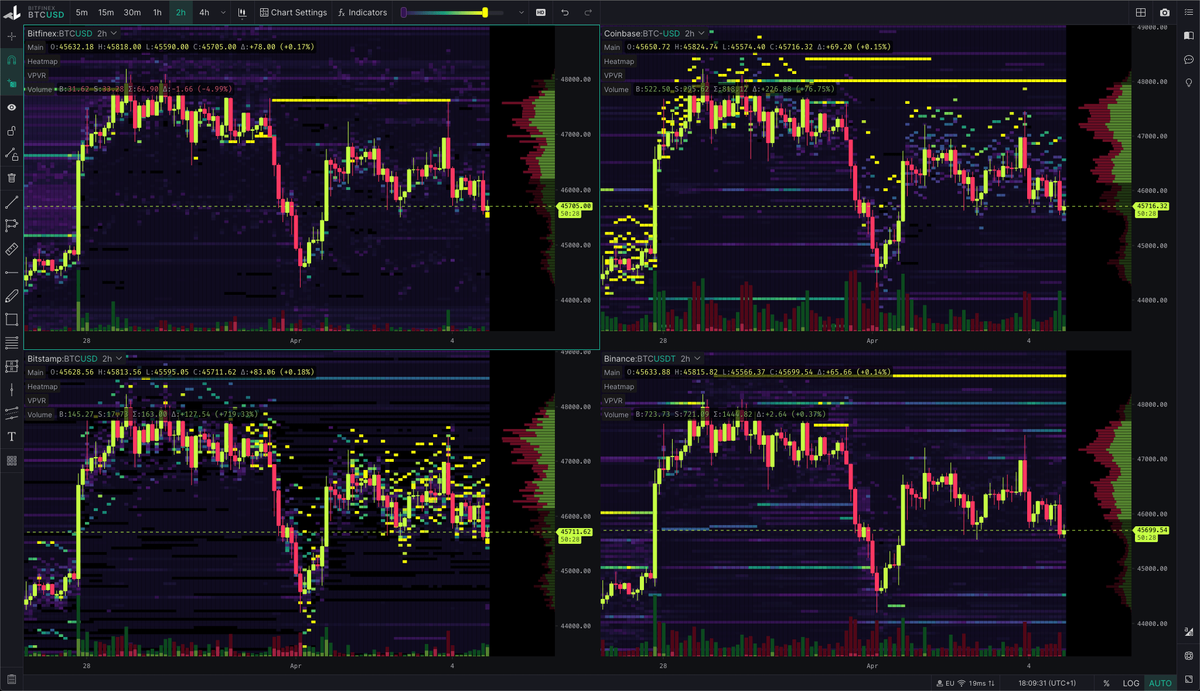Click the Bitfinex 45705.00 current price label
Image resolution: width=1200 pixels, height=691 pixels.
tap(574, 206)
